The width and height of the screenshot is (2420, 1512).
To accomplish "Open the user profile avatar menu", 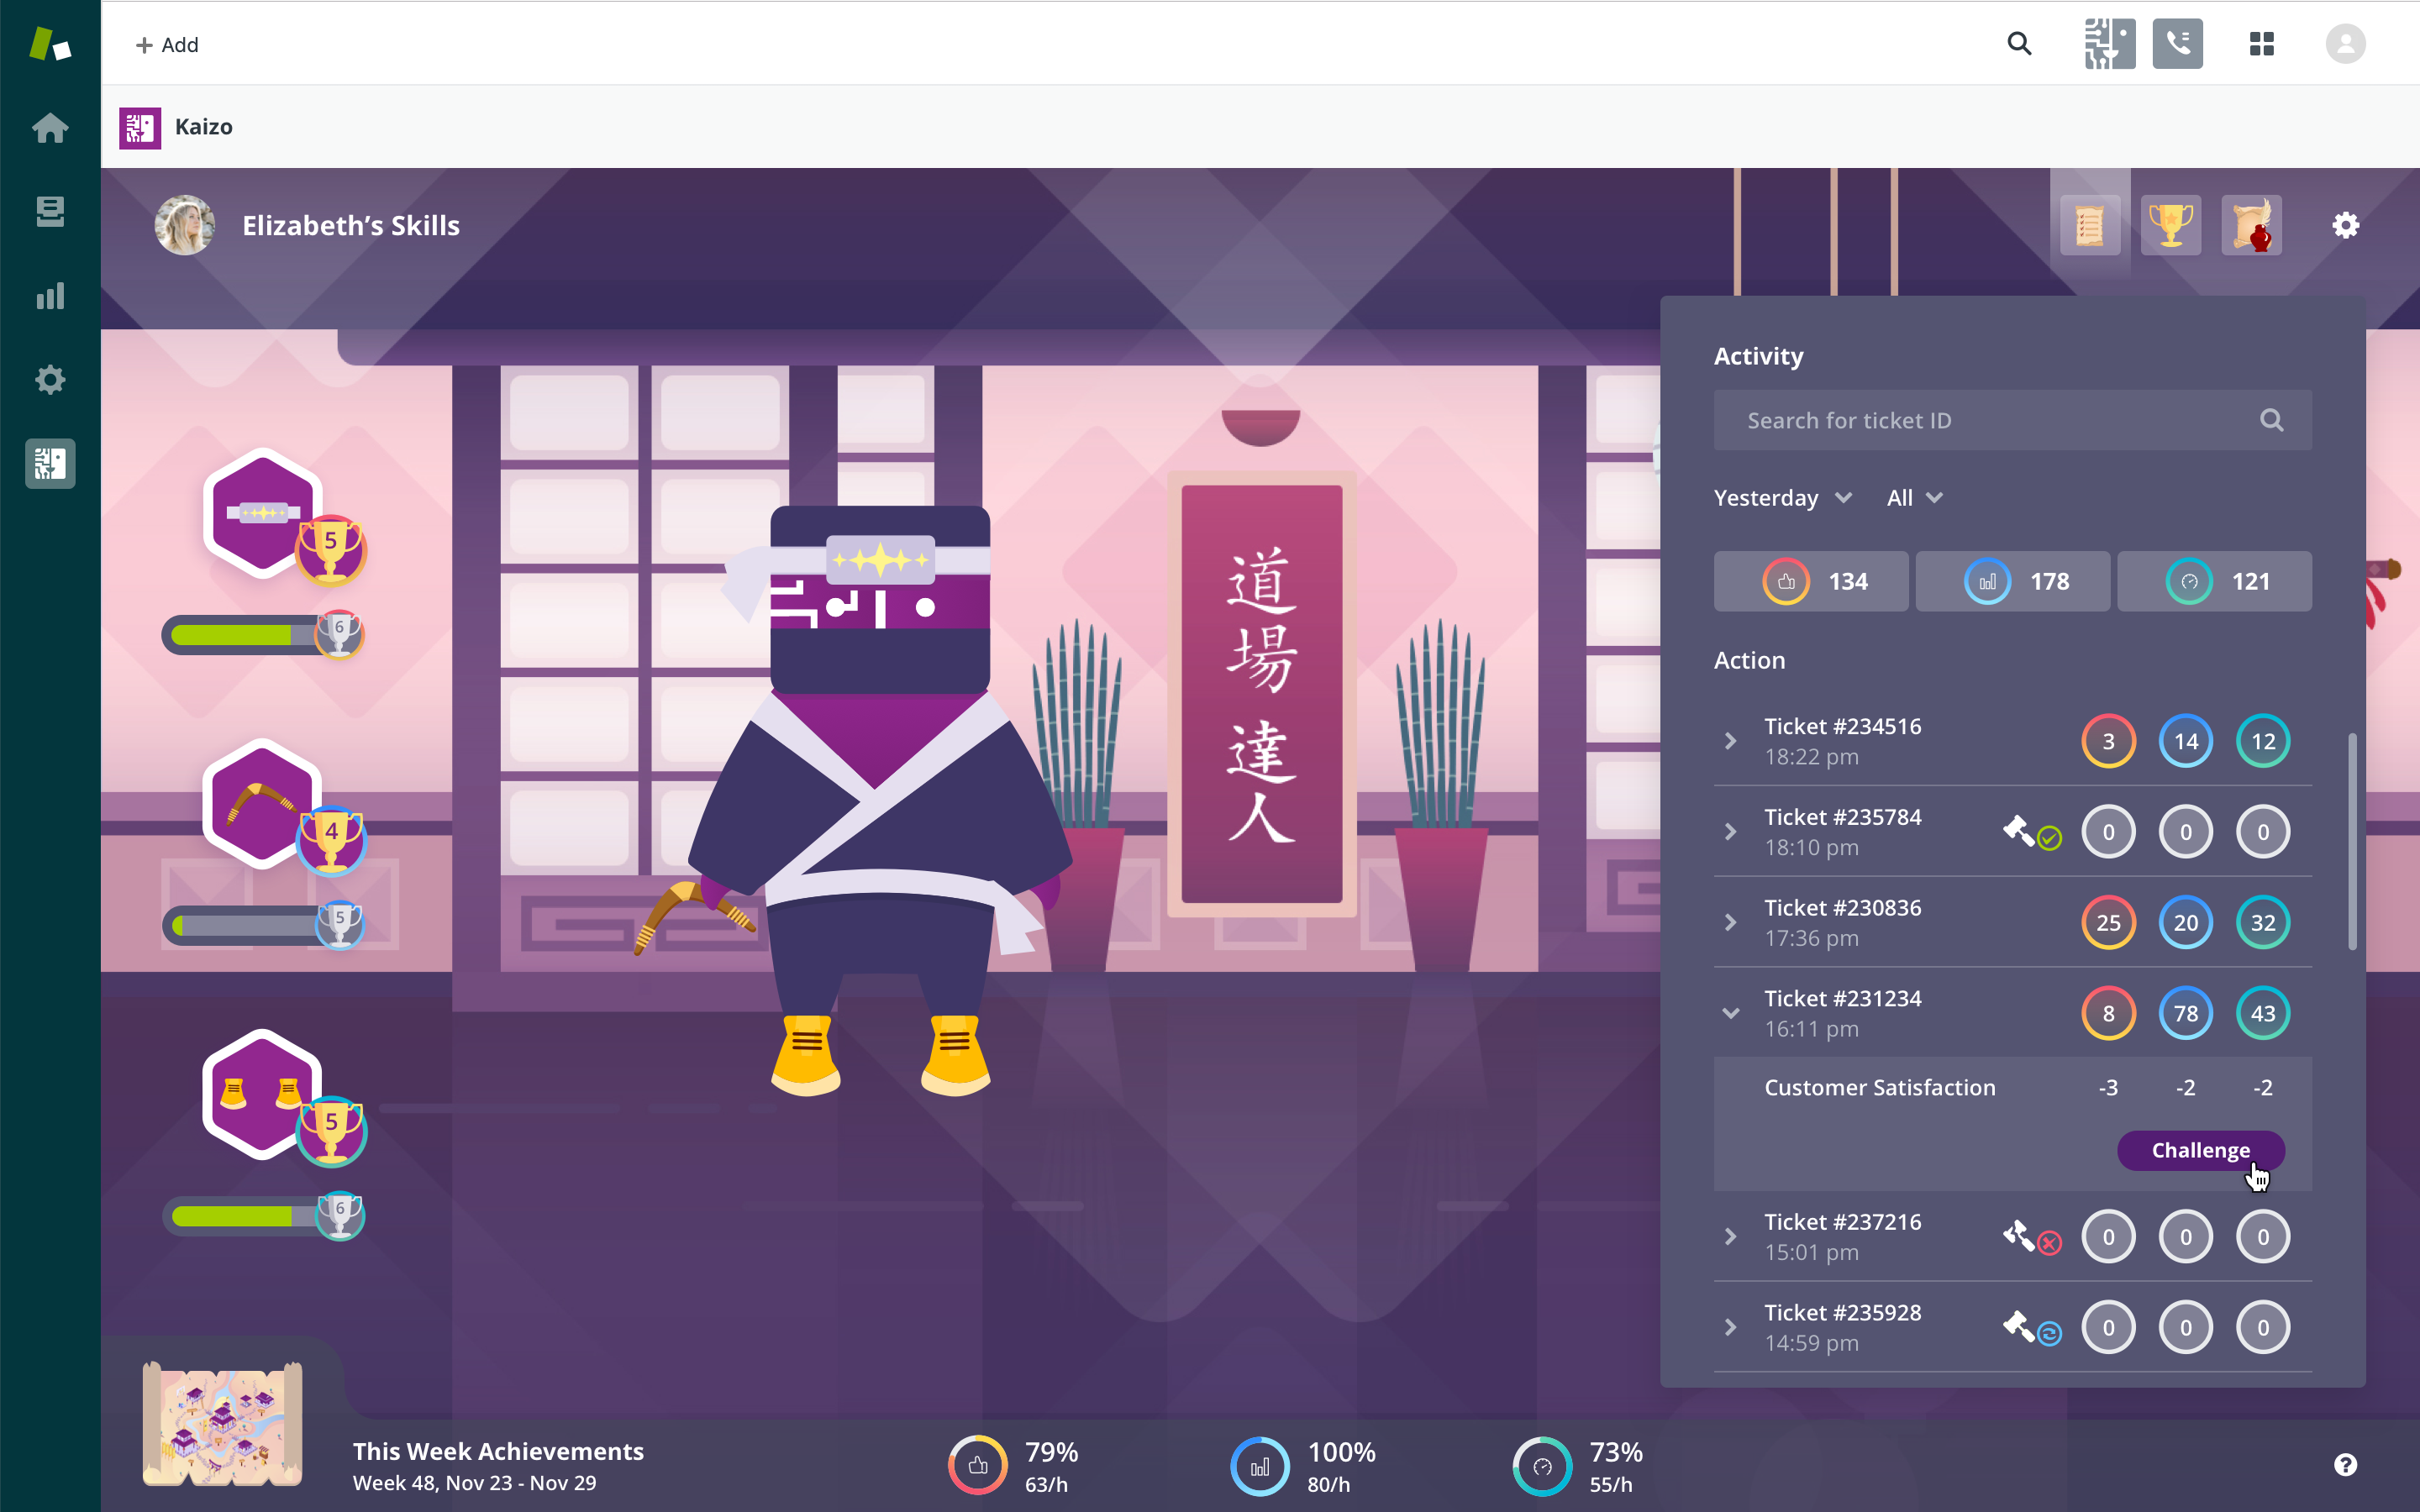I will pos(2344,44).
